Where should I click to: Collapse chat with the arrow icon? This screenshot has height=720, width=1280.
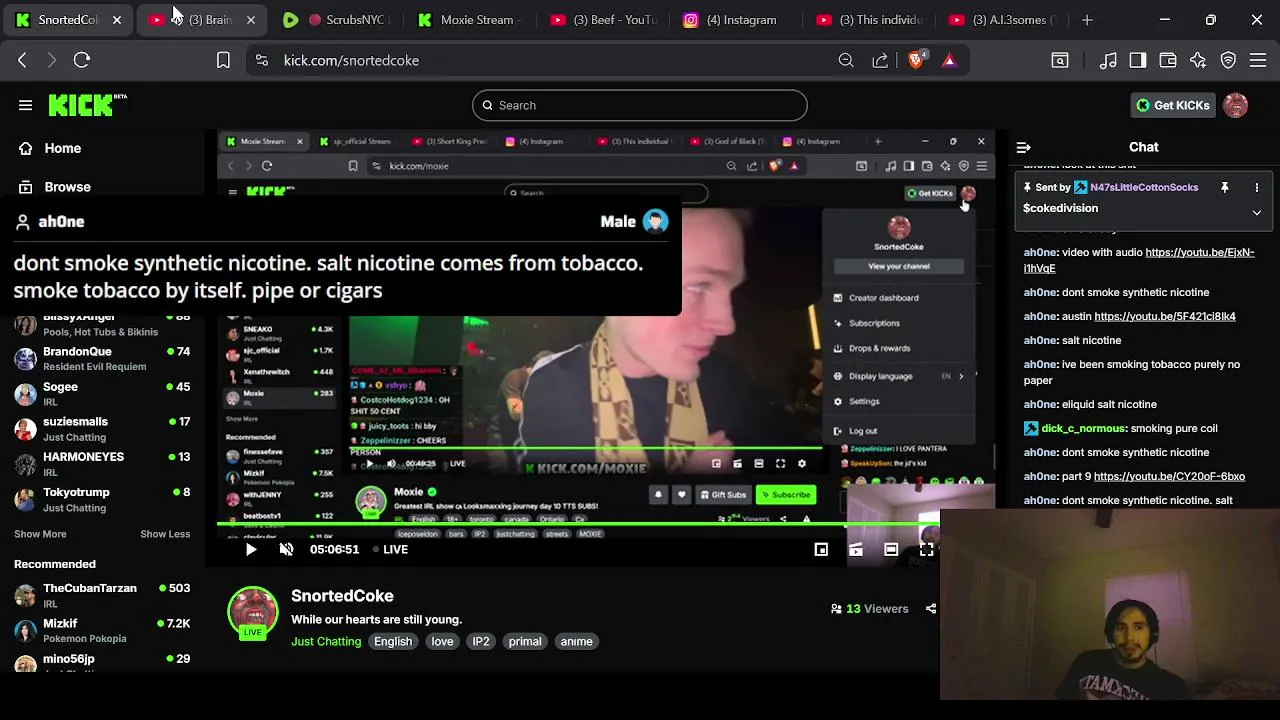pos(1023,147)
